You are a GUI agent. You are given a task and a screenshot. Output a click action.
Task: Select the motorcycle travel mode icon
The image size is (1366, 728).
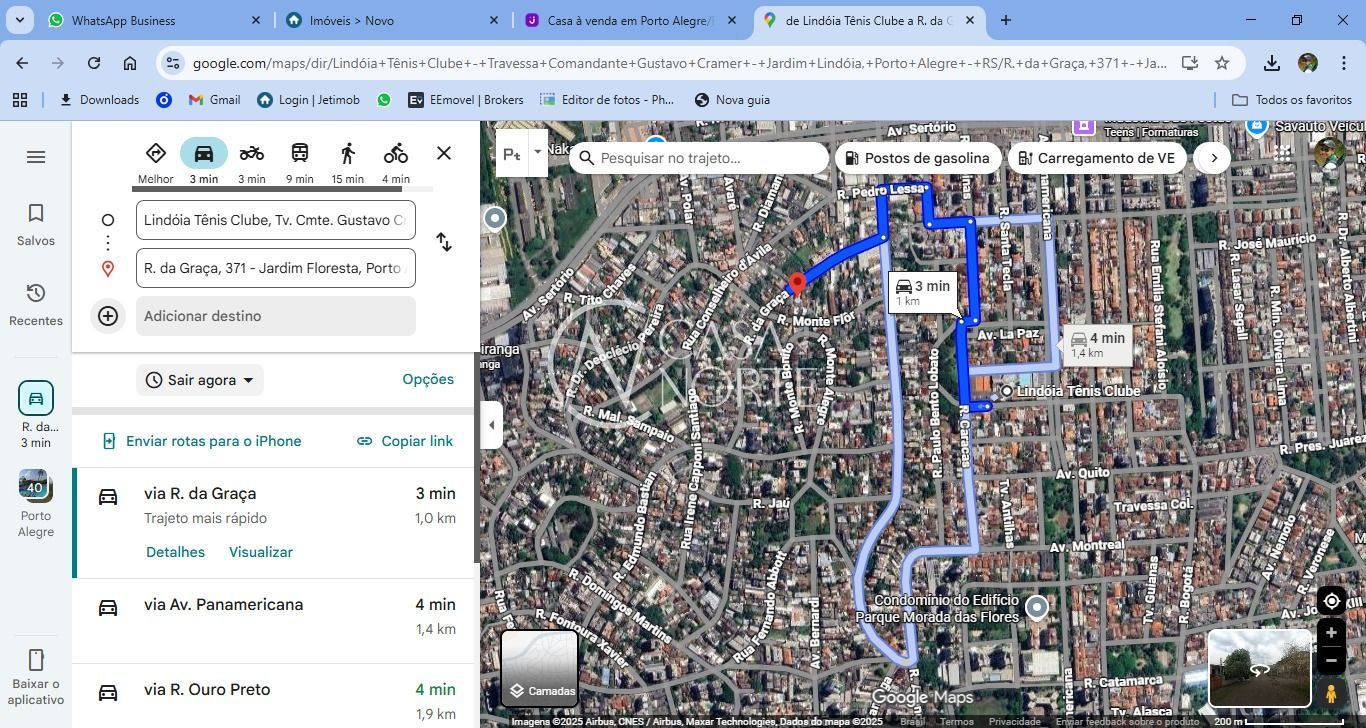(252, 153)
